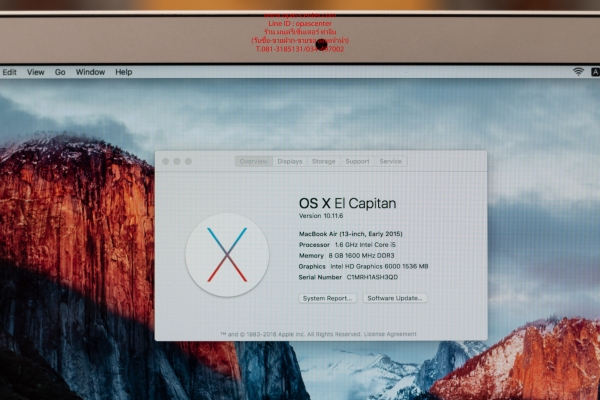Switch to the Storage tab

[323, 162]
